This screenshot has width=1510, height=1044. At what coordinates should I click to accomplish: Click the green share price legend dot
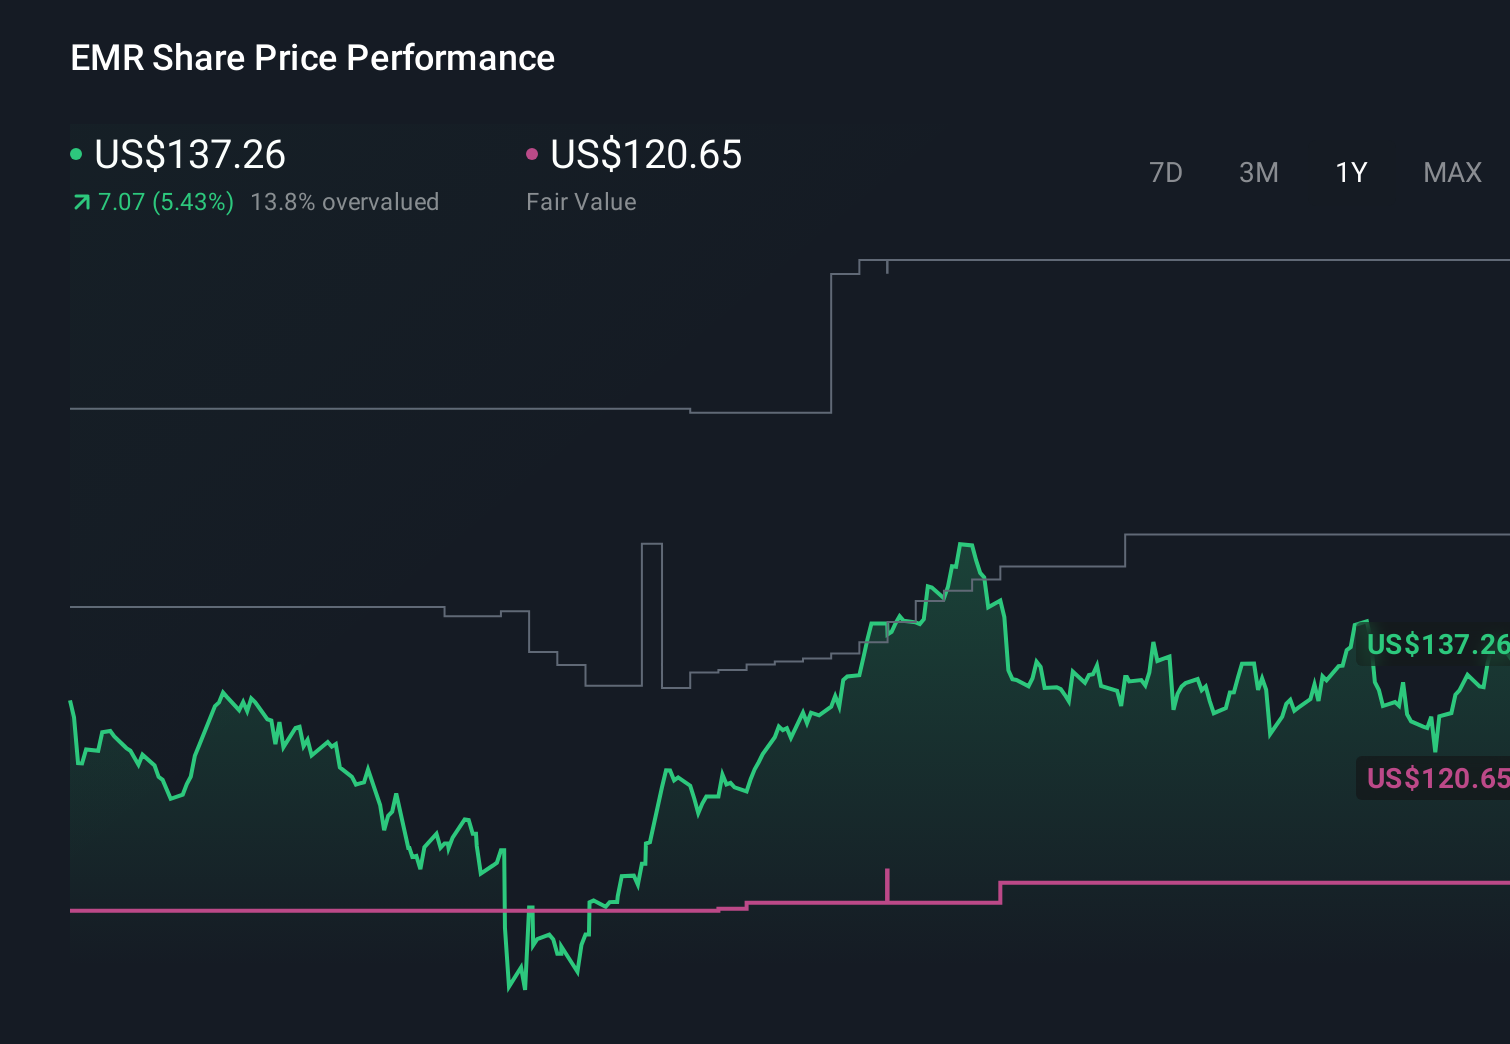click(x=76, y=153)
